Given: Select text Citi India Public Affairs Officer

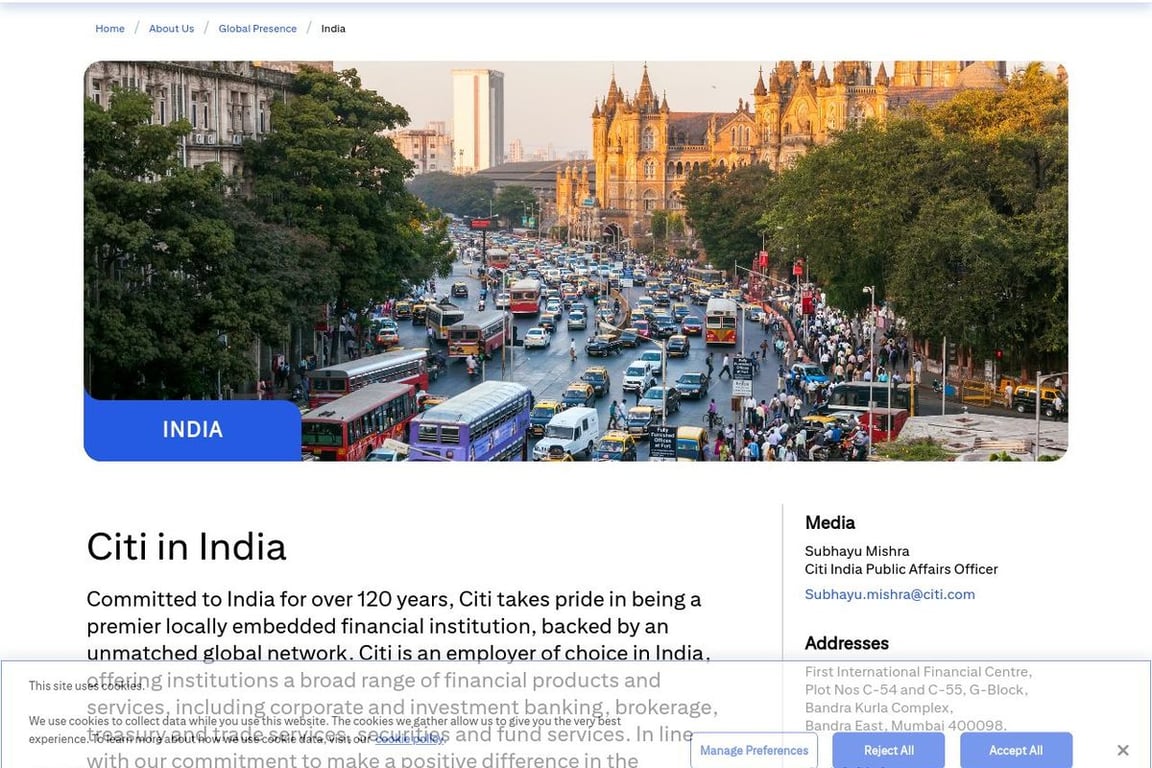Looking at the screenshot, I should click(901, 569).
